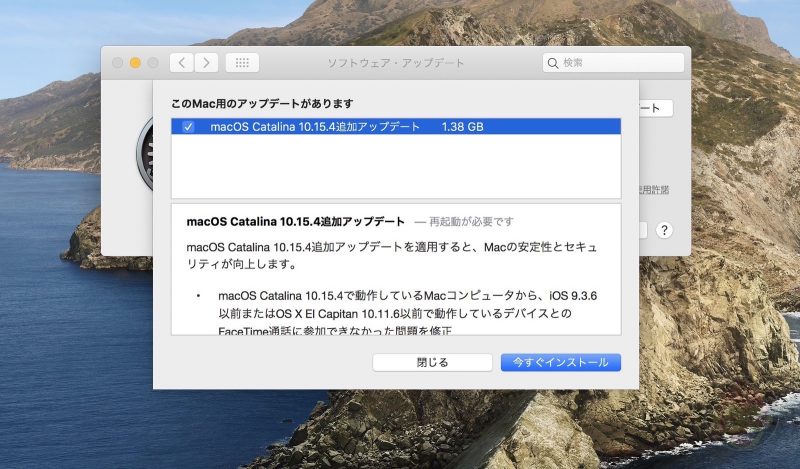Click the magnifier icon in search field
The height and width of the screenshot is (469, 800).
coord(553,63)
